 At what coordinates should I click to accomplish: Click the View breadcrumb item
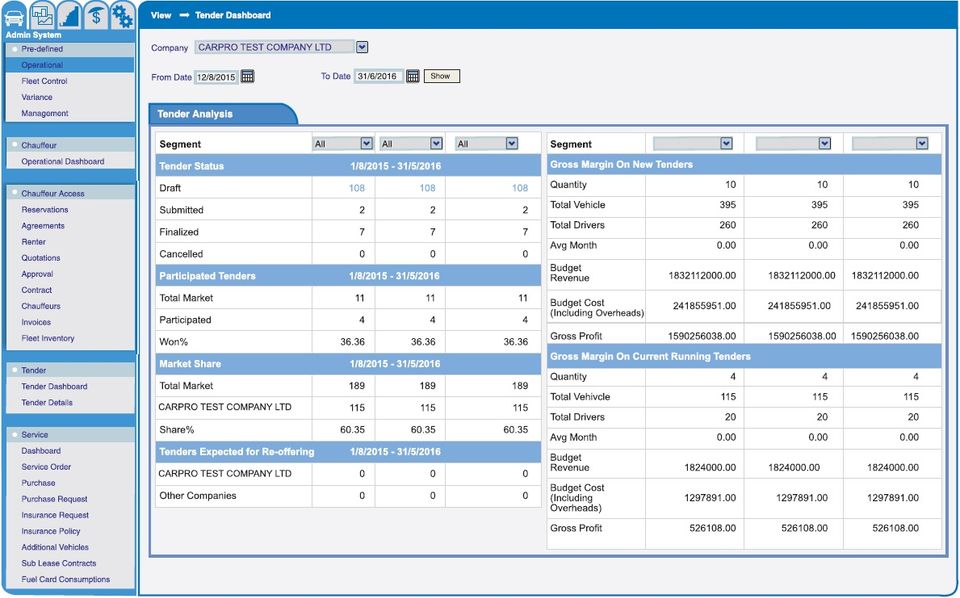pos(161,15)
